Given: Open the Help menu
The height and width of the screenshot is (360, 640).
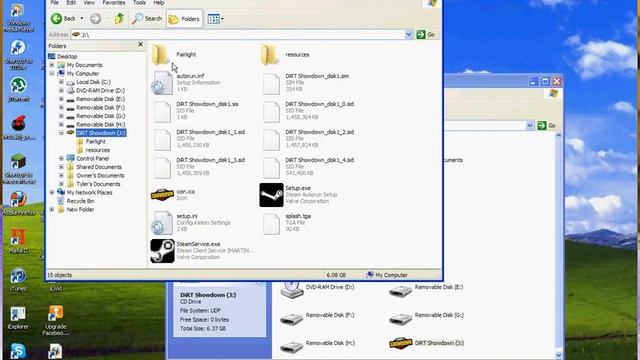Looking at the screenshot, I should pyautogui.click(x=159, y=2).
